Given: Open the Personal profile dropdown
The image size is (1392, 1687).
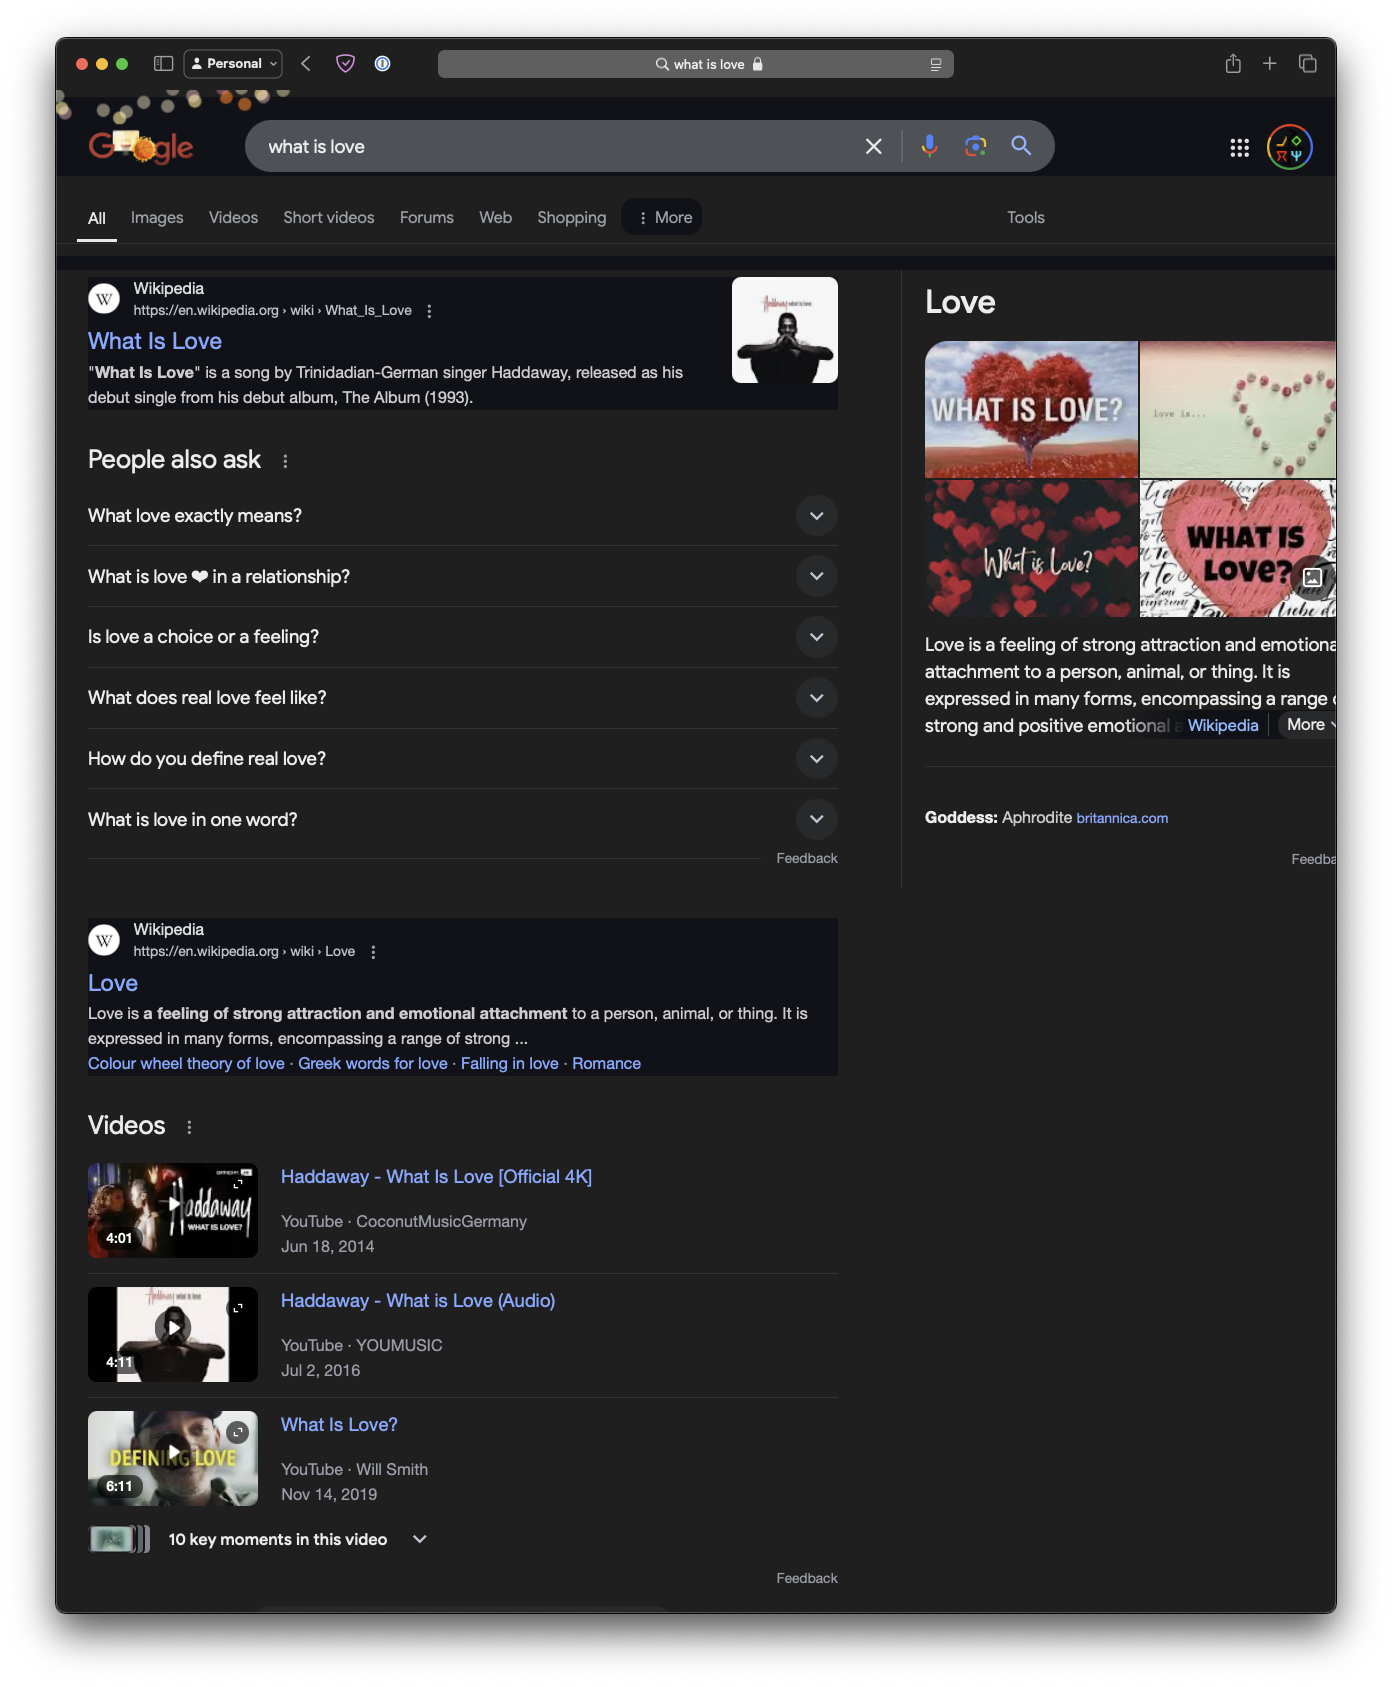Looking at the screenshot, I should [233, 64].
